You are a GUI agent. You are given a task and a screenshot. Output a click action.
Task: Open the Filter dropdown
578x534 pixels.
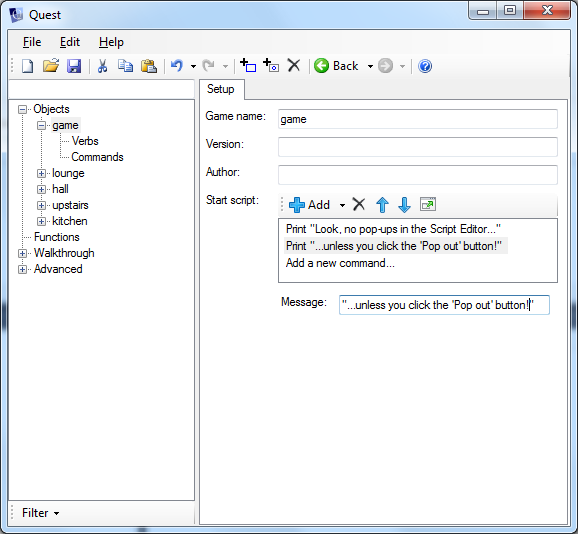click(40, 513)
